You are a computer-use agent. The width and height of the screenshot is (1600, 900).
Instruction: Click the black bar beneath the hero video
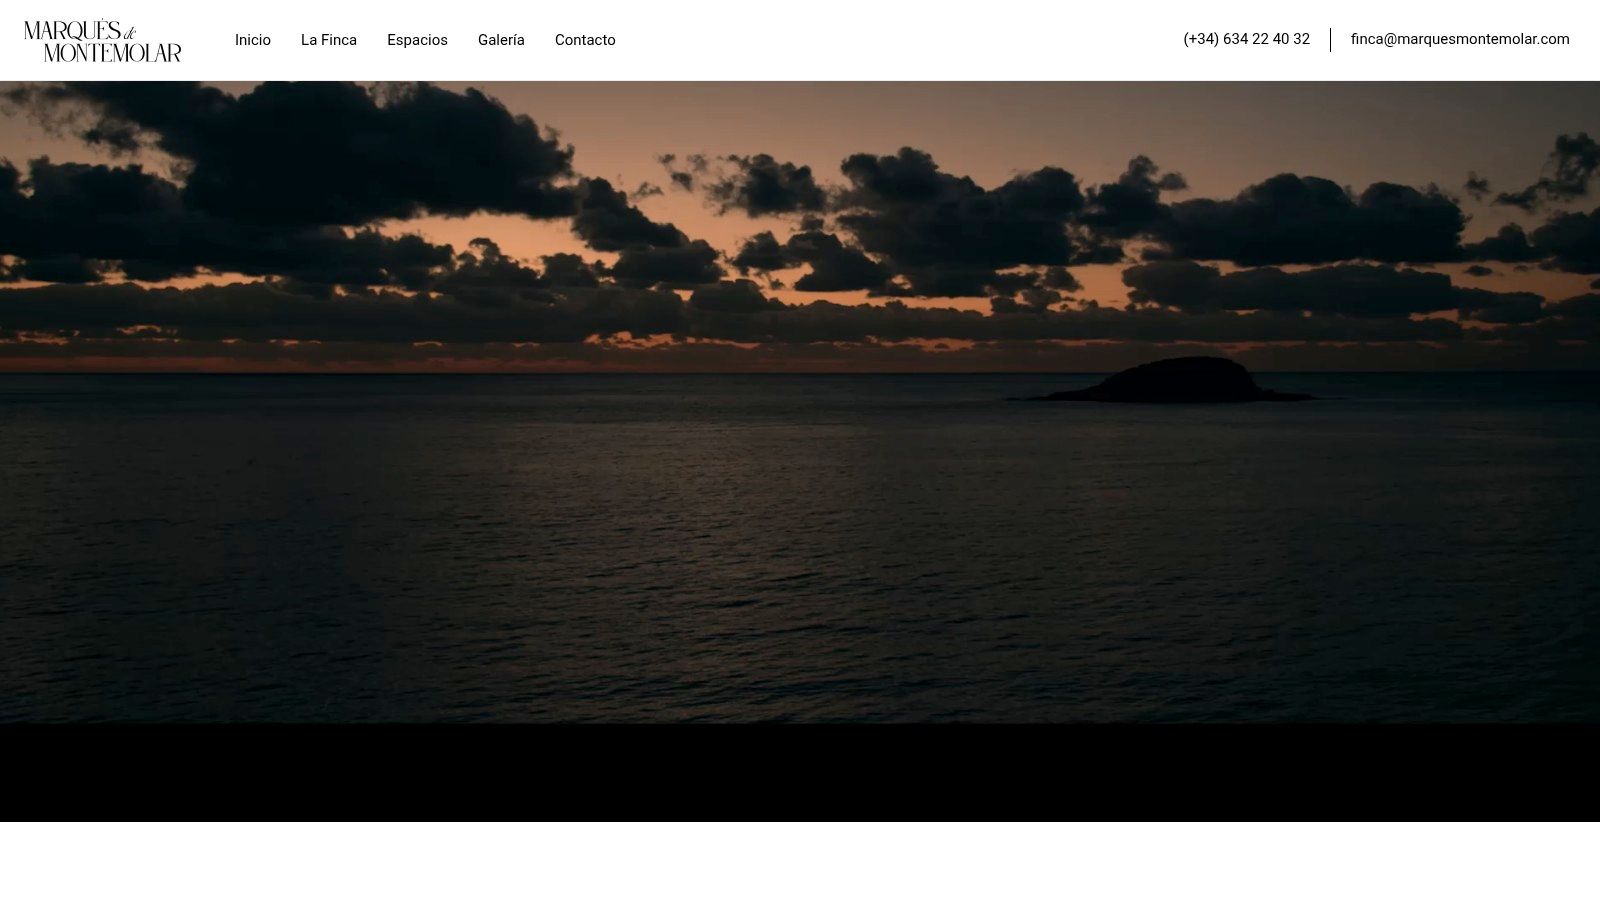[800, 772]
